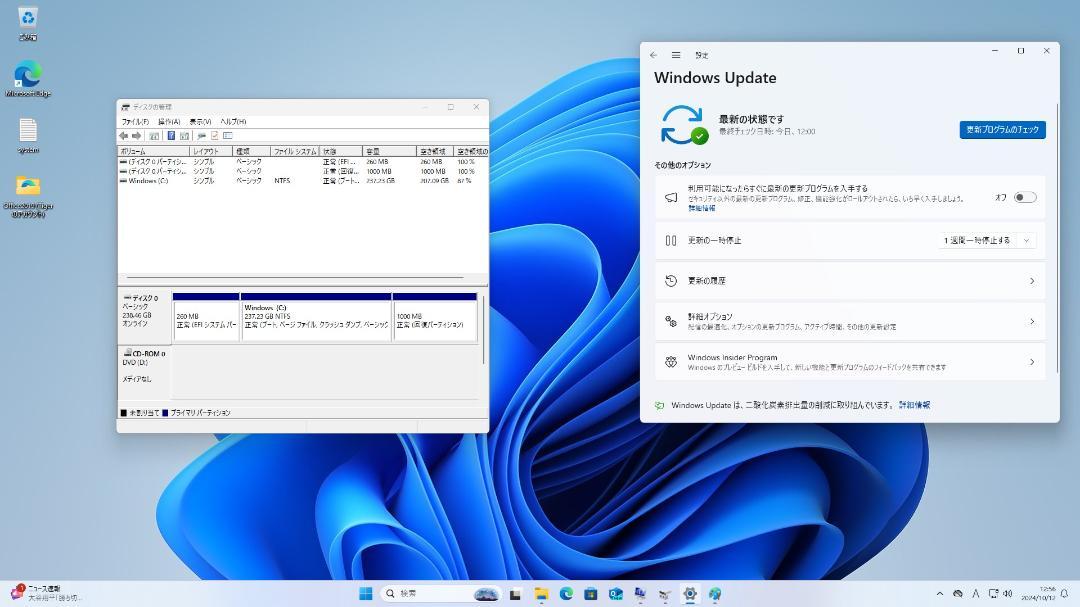The image size is (1080, 607).
Task: Click the blue Help icon in Disk Management toolbar
Action: tap(172, 136)
